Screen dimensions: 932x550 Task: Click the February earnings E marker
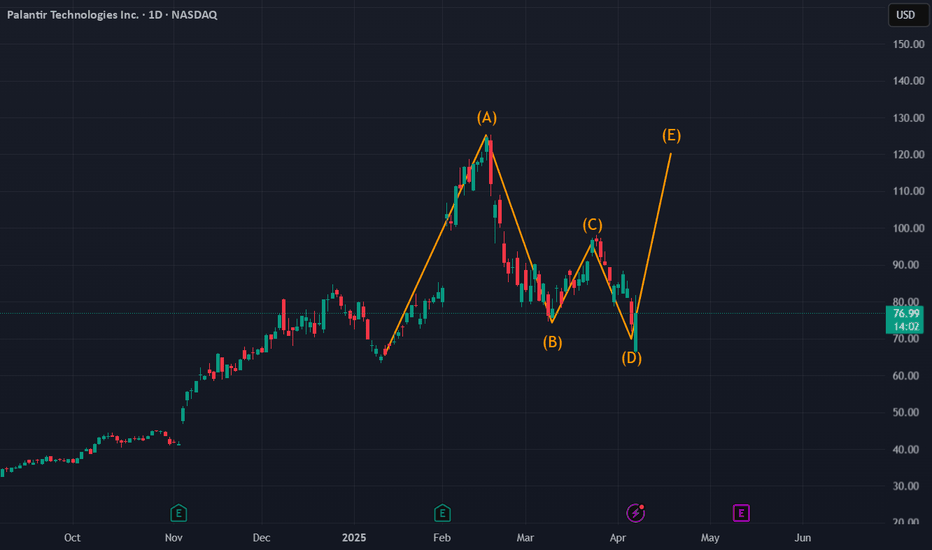442,513
